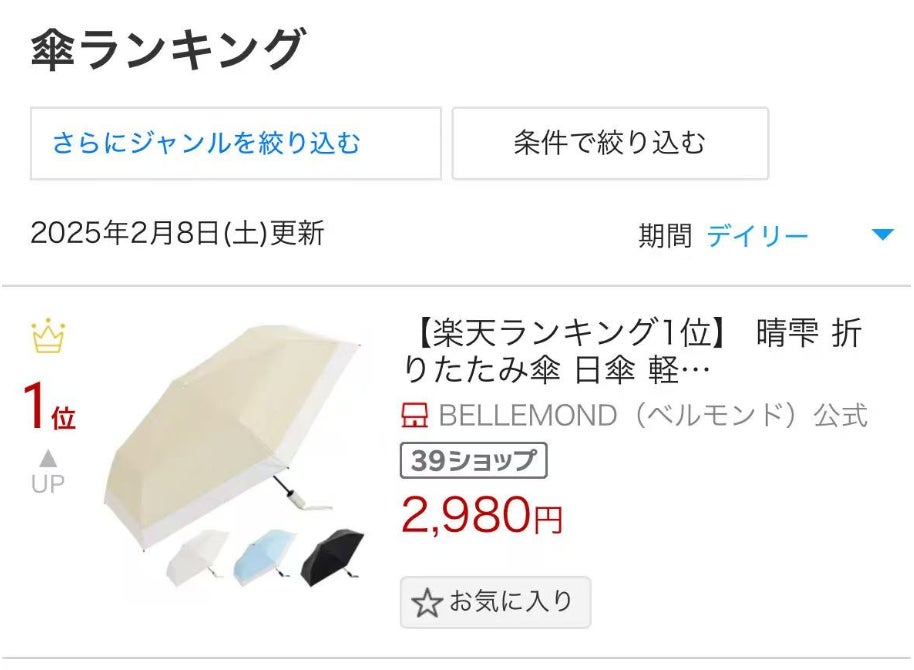Click the red shop icon beside BELLEMOND
This screenshot has width=914, height=670.
[415, 416]
